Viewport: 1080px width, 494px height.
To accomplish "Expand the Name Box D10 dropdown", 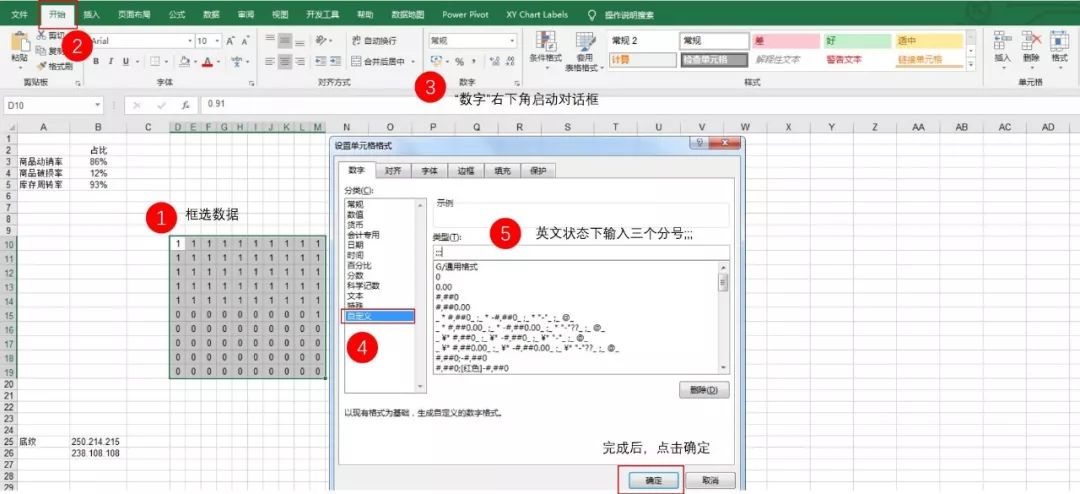I will pos(98,104).
